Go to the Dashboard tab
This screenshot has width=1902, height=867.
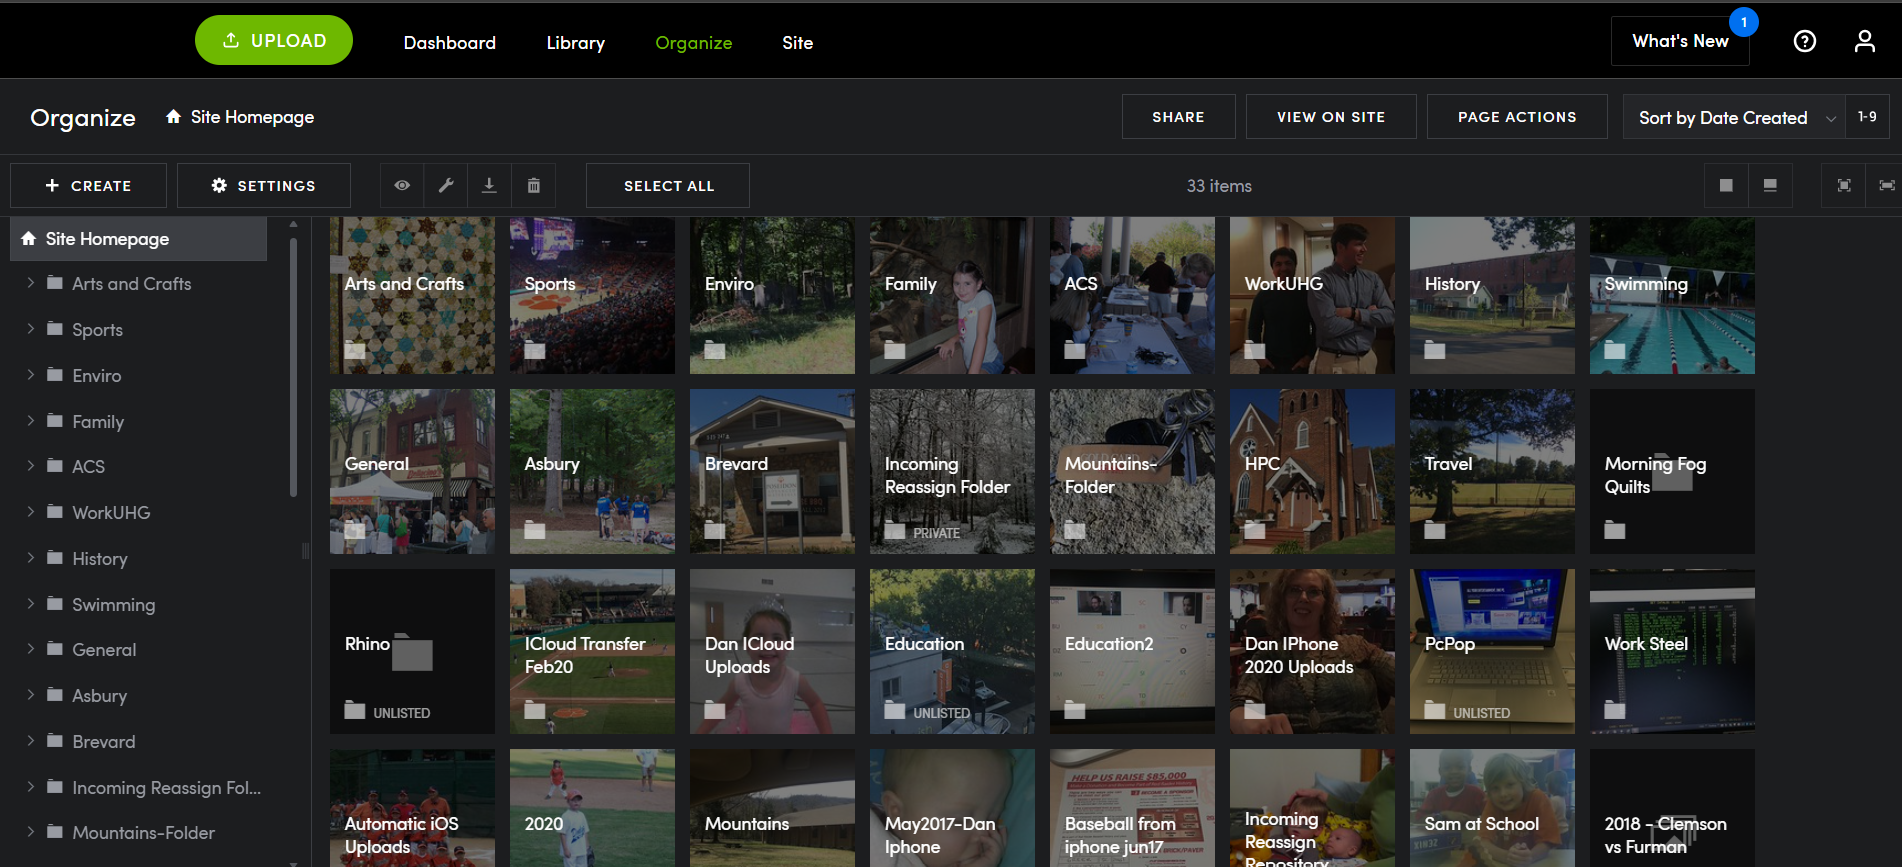coord(450,42)
